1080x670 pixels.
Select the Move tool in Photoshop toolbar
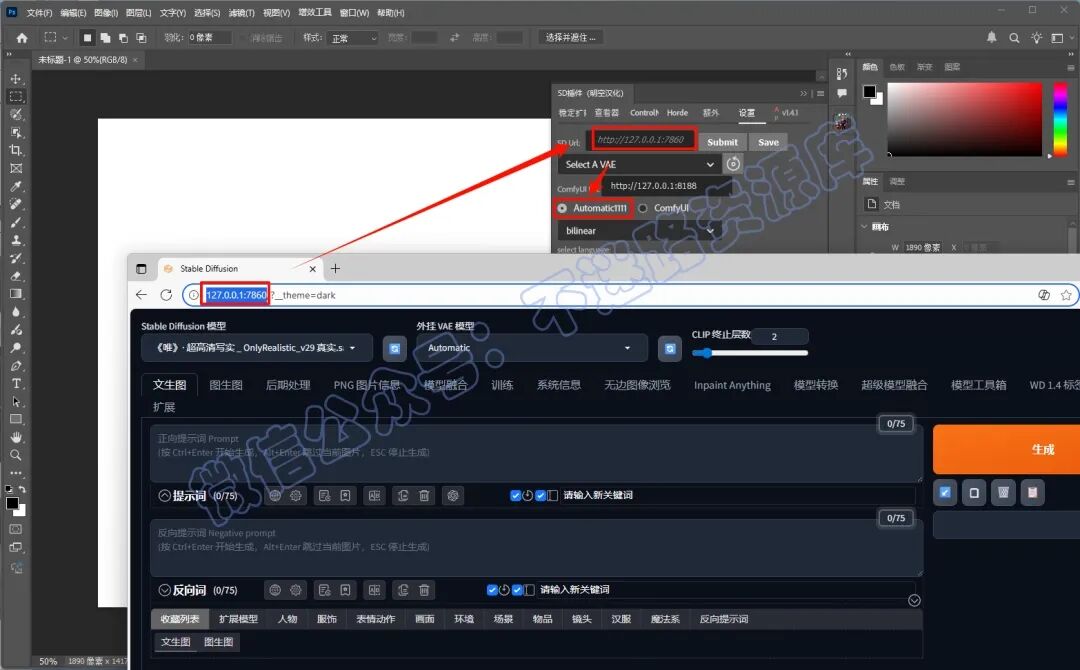pos(16,78)
